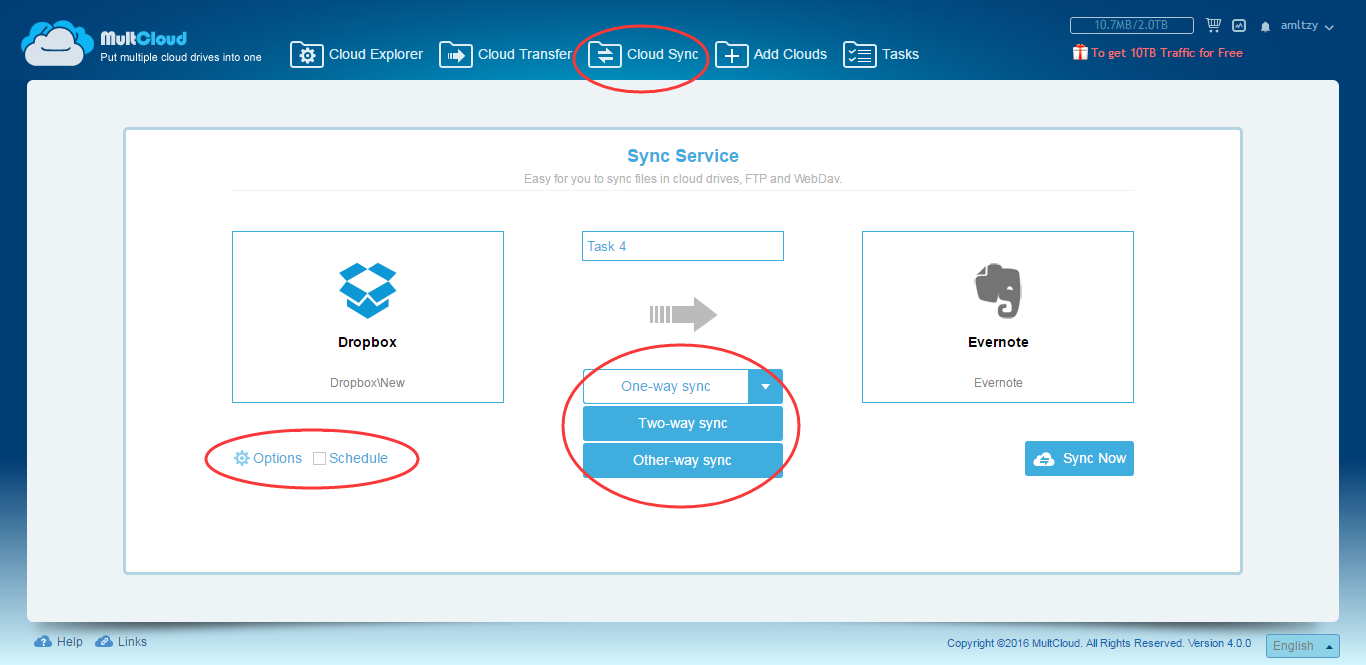The height and width of the screenshot is (665, 1366).
Task: Switch to Cloud Sync tab
Action: 644,54
